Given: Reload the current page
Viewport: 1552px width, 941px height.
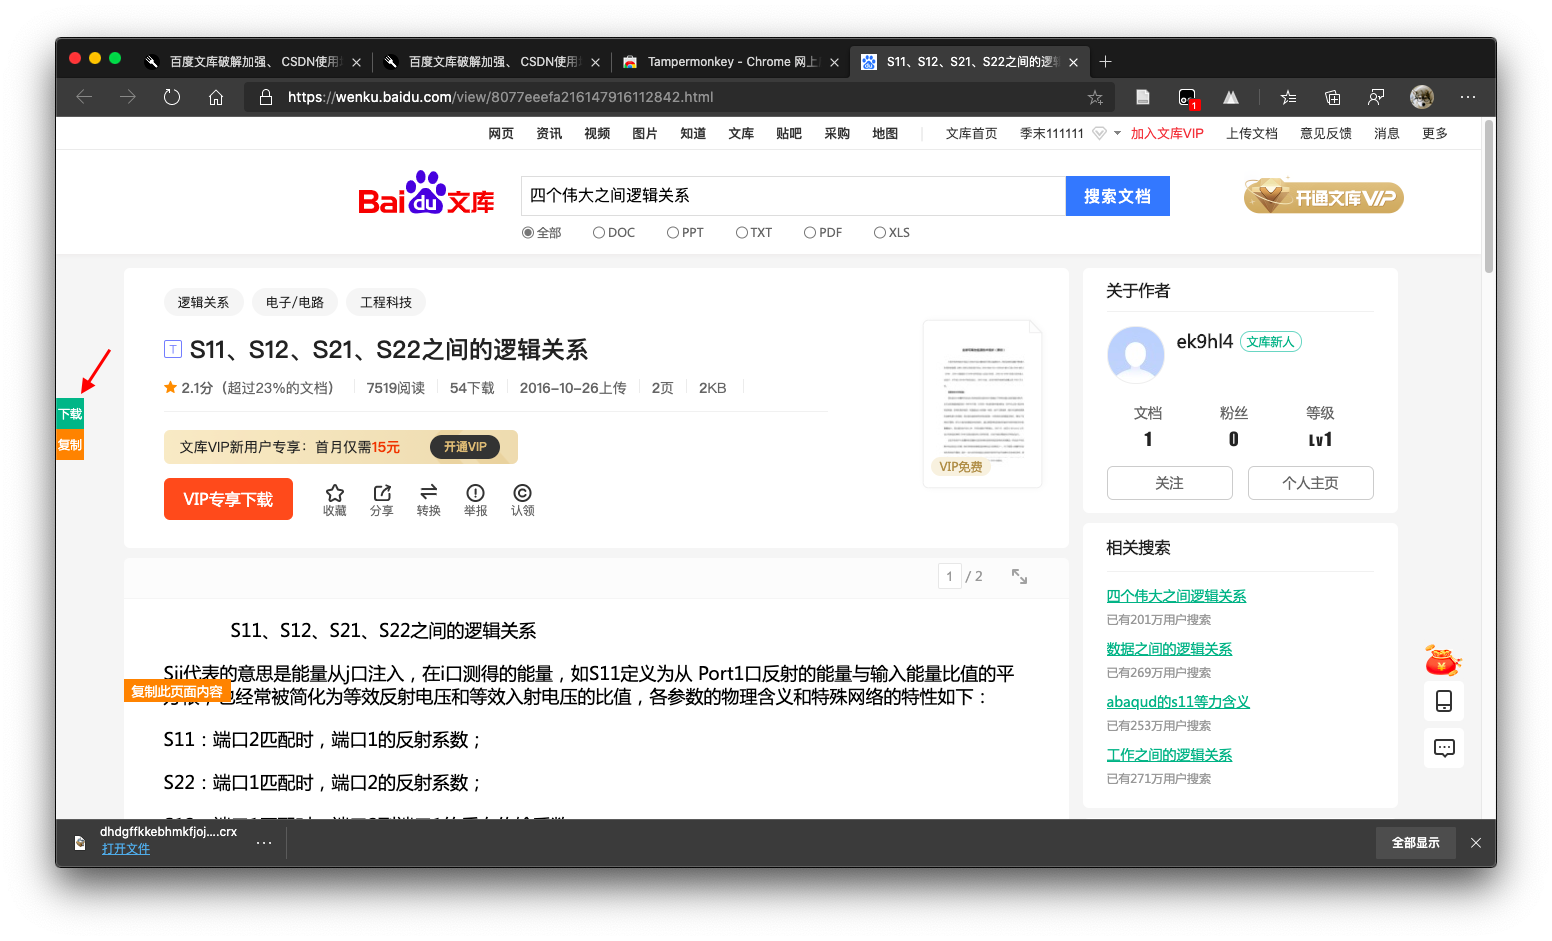Looking at the screenshot, I should coord(172,97).
